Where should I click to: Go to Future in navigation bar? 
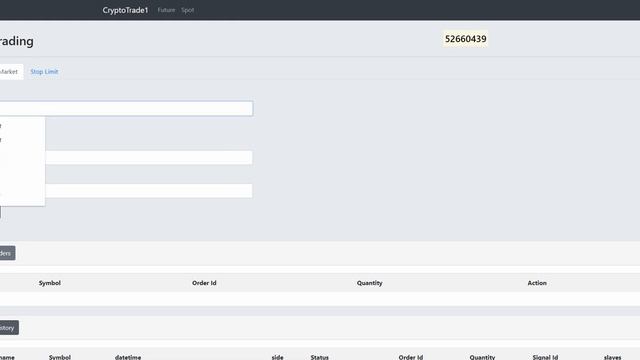(x=167, y=10)
